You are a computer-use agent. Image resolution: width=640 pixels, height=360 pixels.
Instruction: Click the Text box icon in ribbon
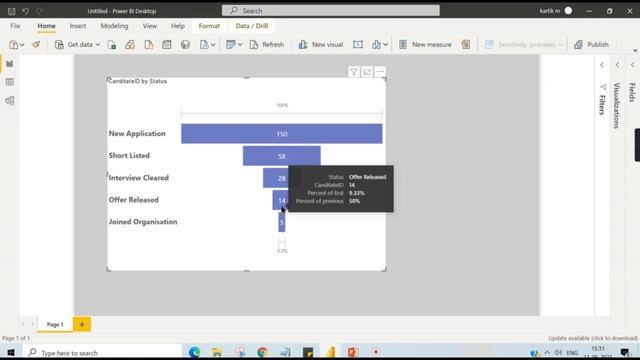coord(358,44)
